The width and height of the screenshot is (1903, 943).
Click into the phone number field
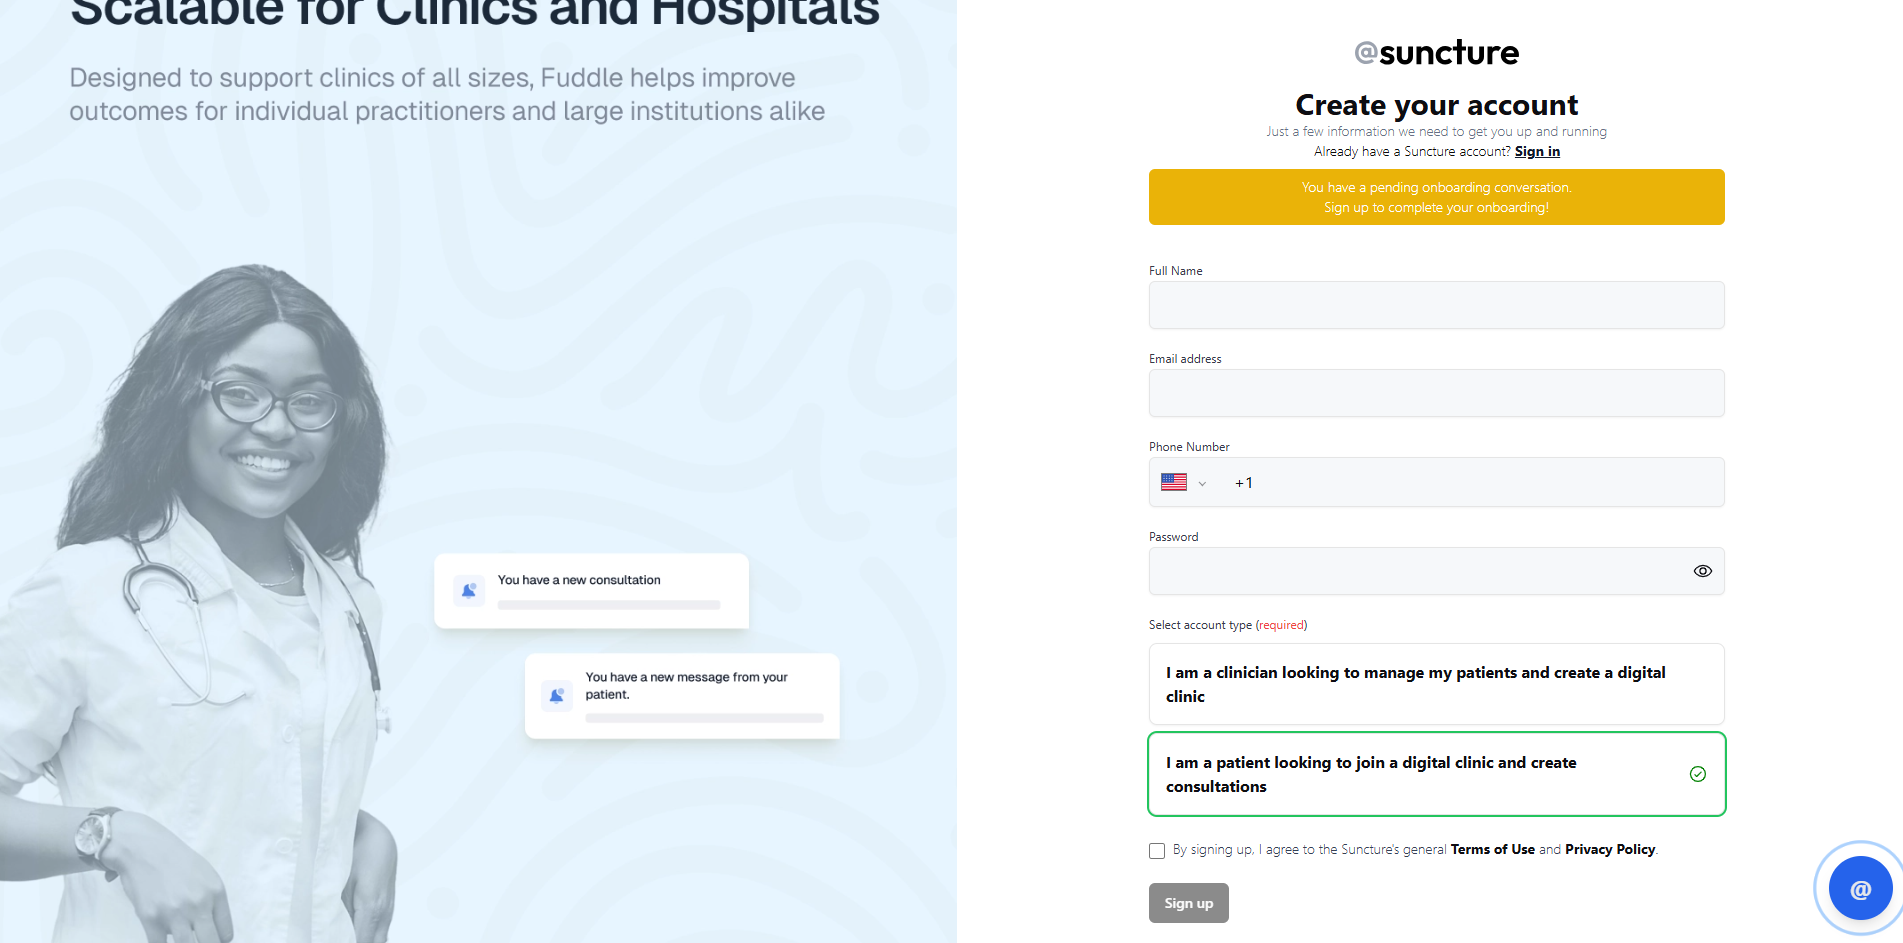pos(1480,483)
